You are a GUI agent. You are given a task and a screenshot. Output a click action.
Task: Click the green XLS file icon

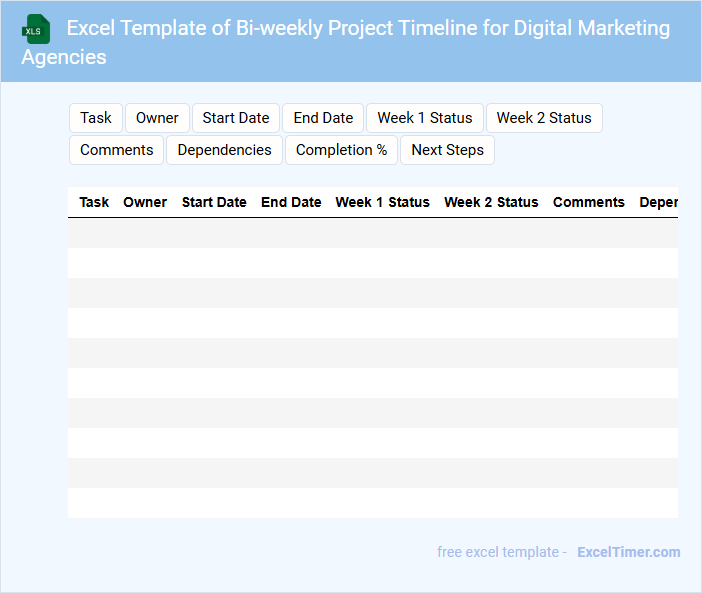35,29
